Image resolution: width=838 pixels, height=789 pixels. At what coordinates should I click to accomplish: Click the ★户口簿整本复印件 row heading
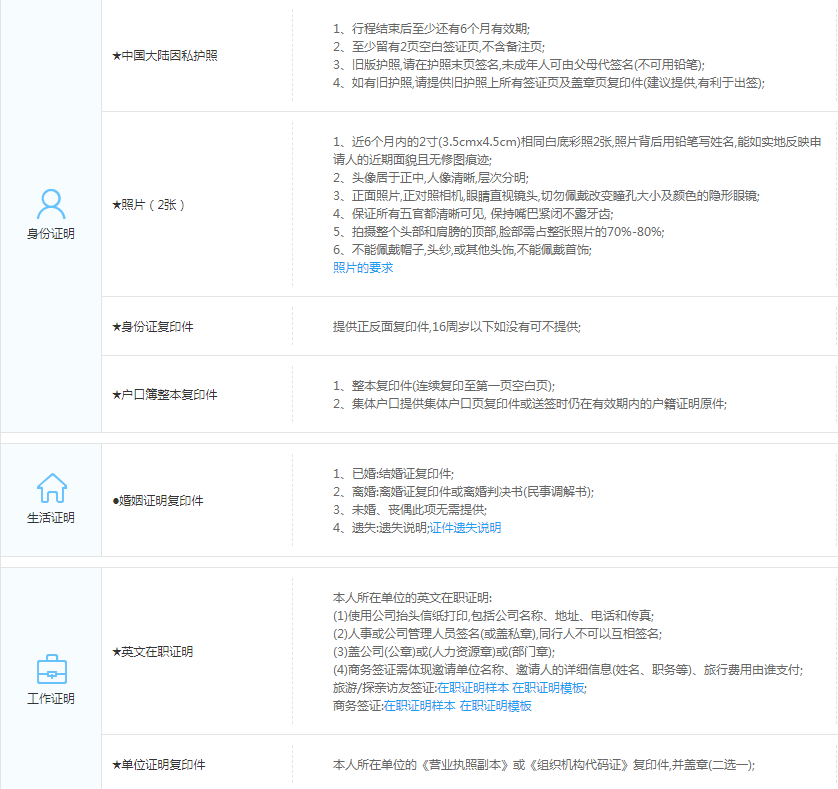click(x=164, y=394)
